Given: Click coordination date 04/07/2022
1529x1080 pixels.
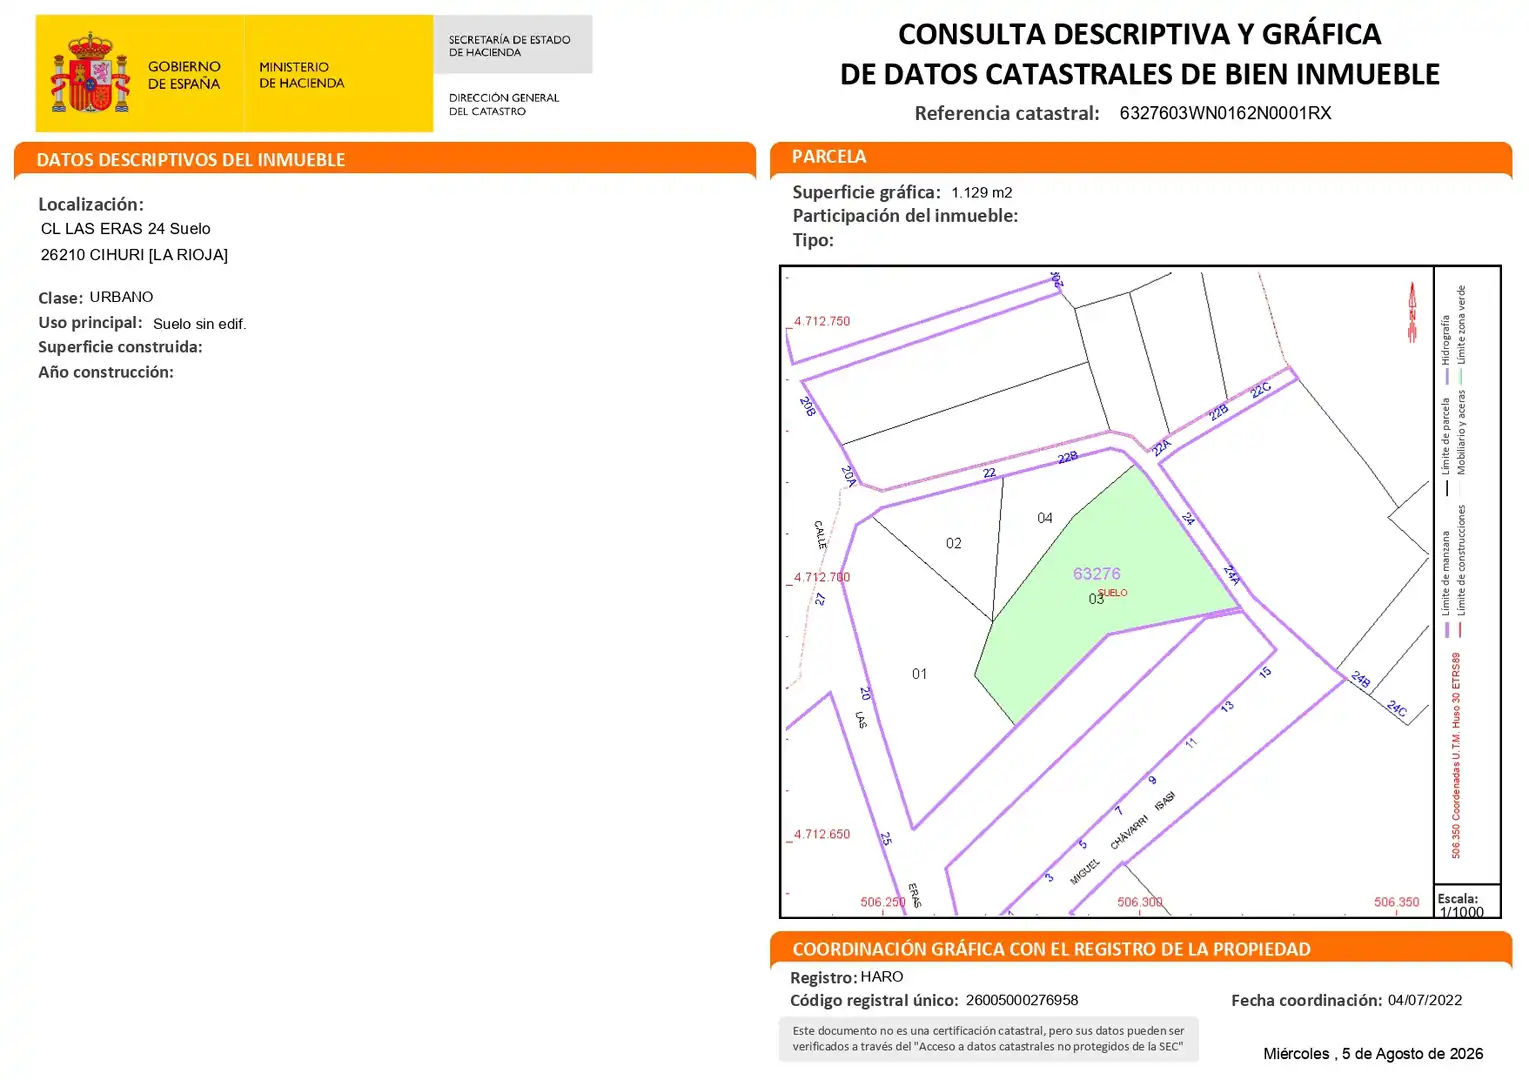Looking at the screenshot, I should click(x=1425, y=1000).
